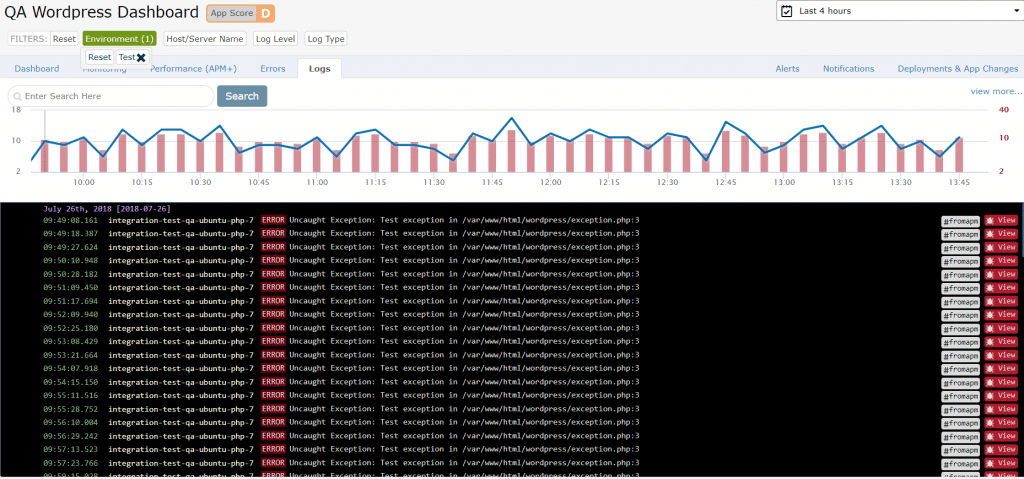Click bug icon for 09:57:13.523 log
The height and width of the screenshot is (479, 1024).
click(991, 450)
